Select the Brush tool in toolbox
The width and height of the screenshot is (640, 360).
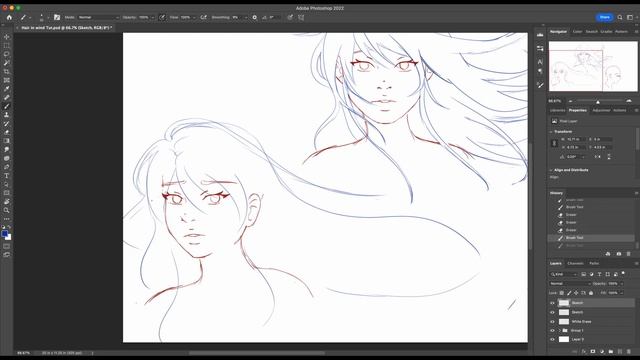[x=7, y=106]
